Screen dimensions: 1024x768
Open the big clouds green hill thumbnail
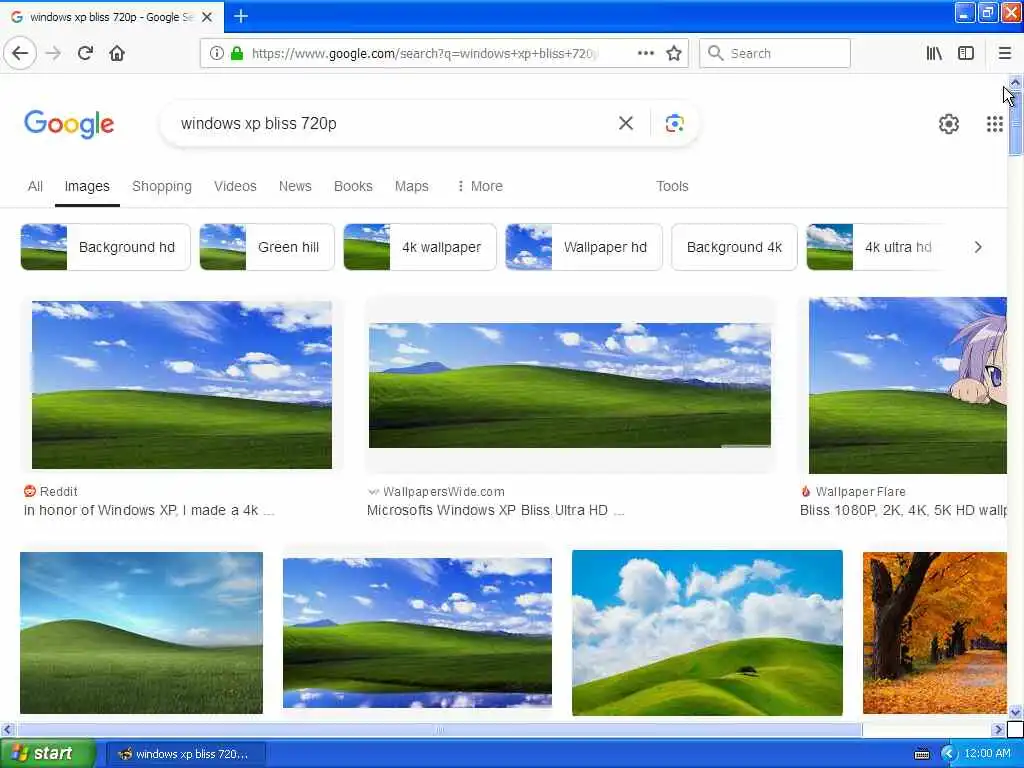[x=707, y=633]
